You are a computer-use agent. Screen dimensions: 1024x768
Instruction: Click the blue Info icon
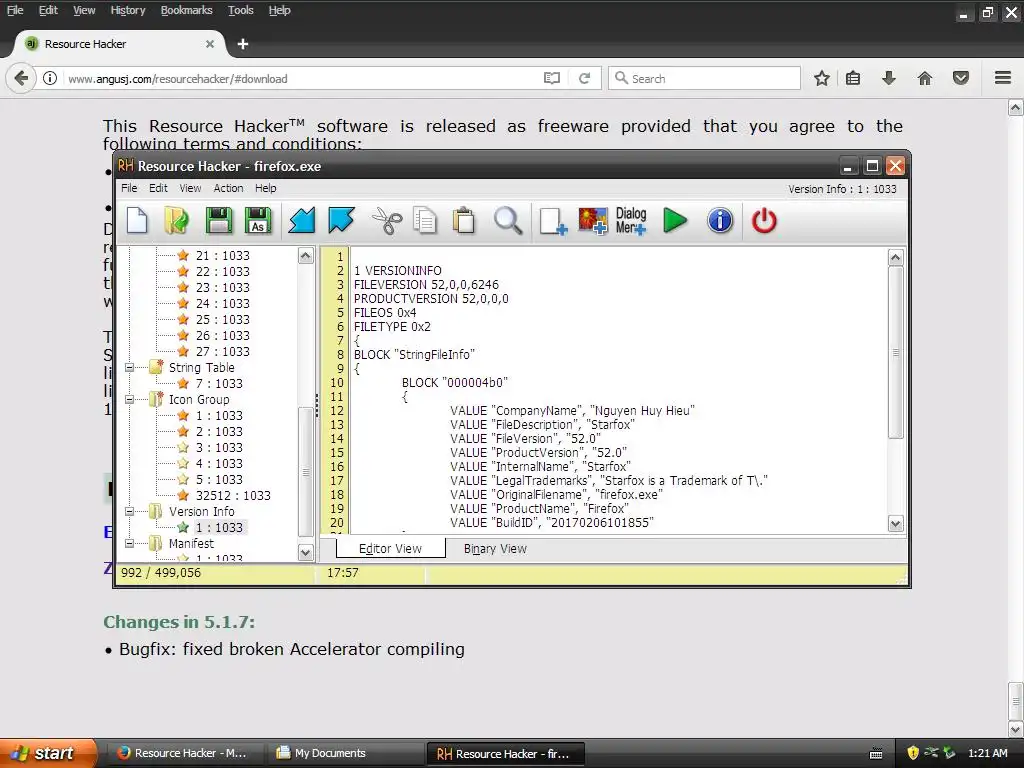[720, 221]
